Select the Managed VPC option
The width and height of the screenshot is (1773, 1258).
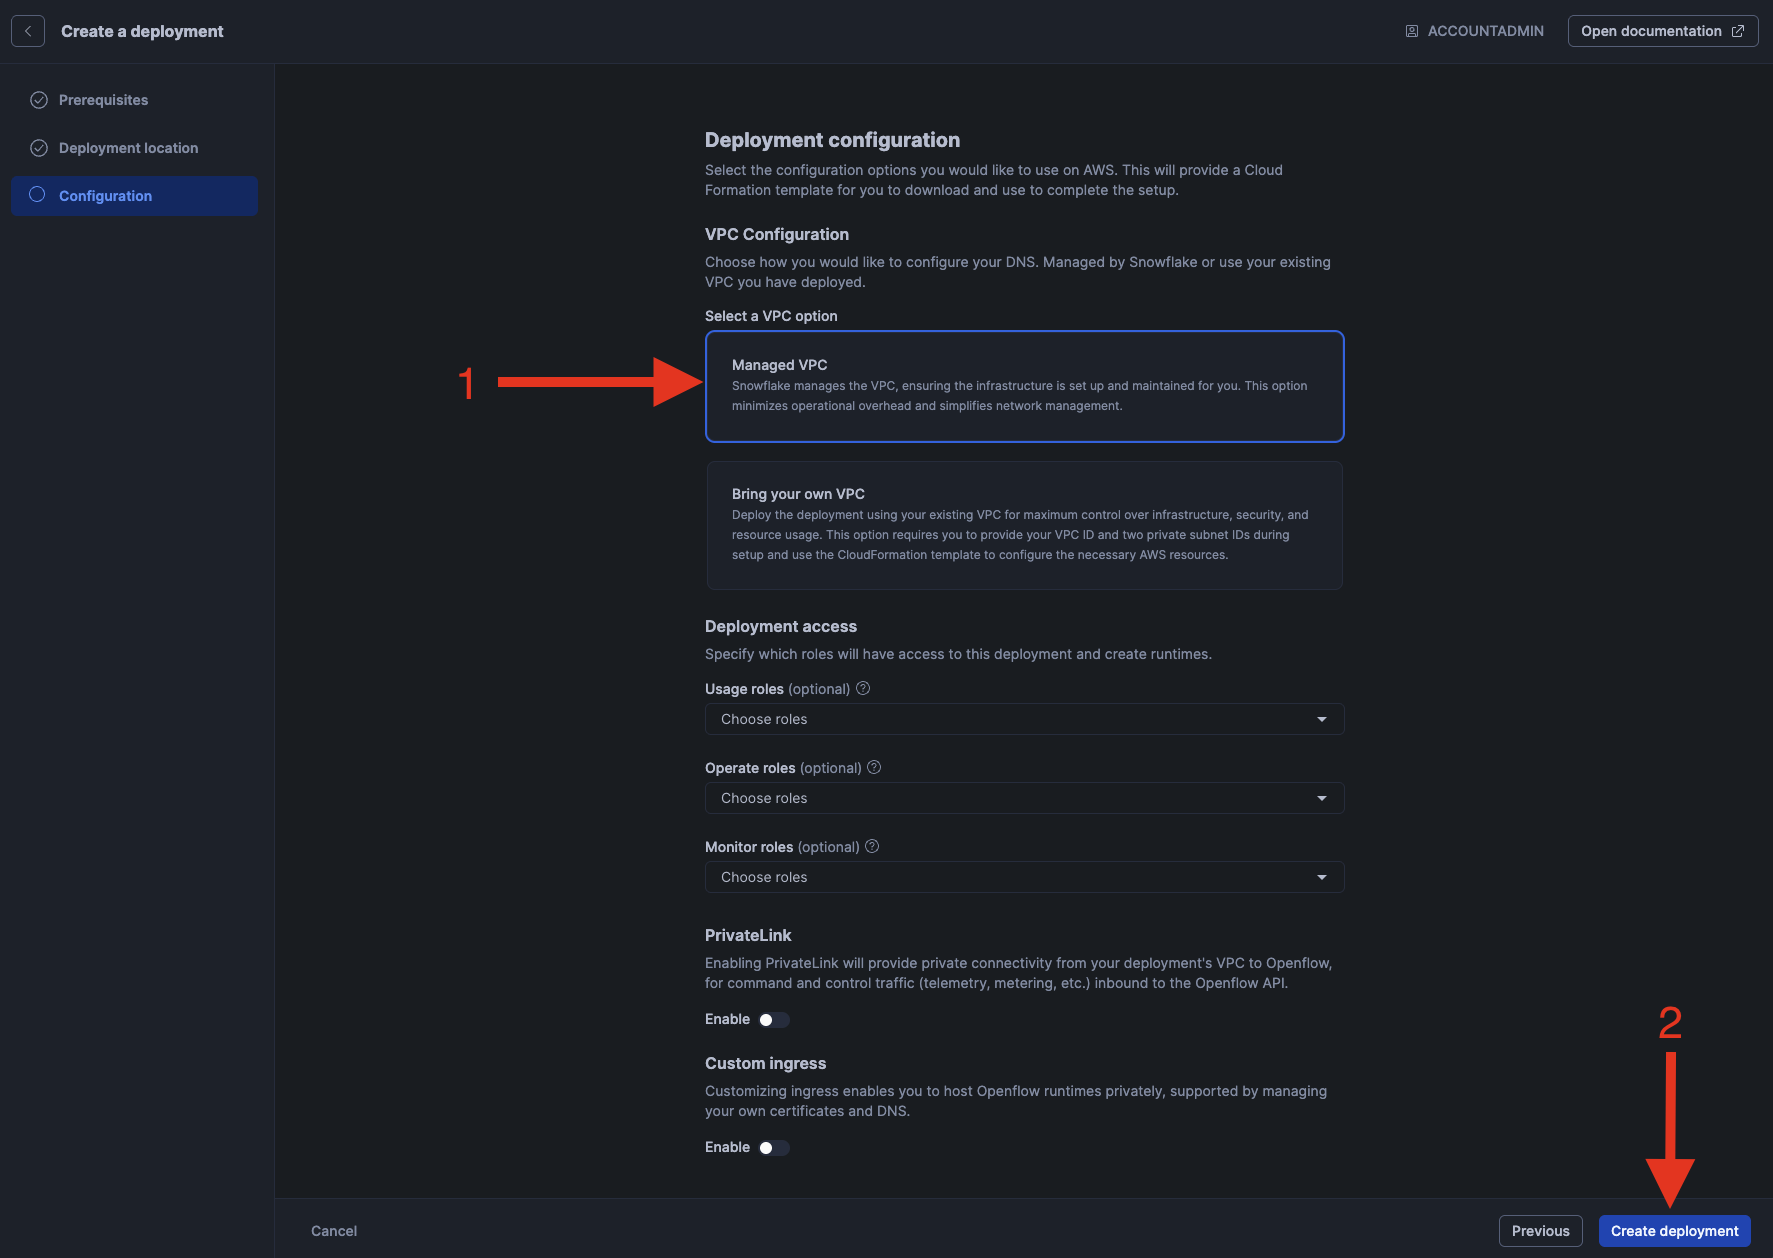click(1024, 386)
